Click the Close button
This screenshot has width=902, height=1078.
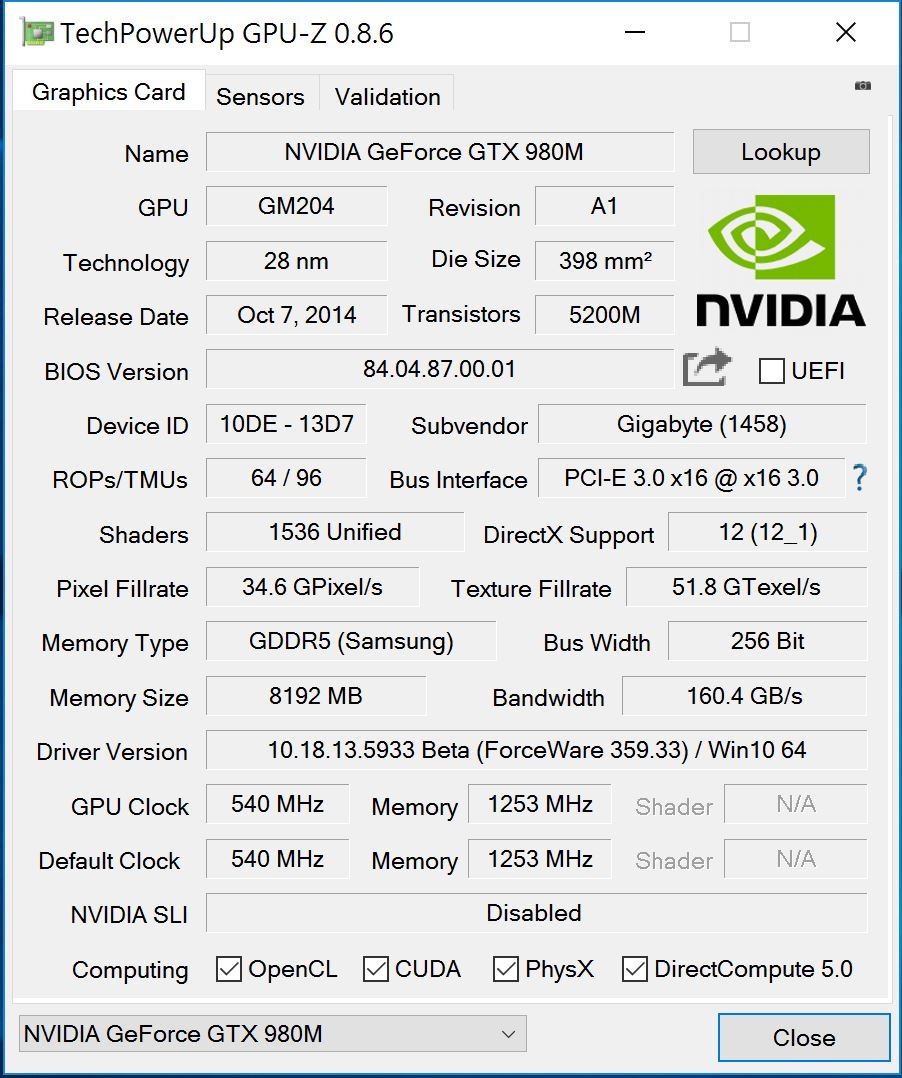pyautogui.click(x=804, y=1037)
